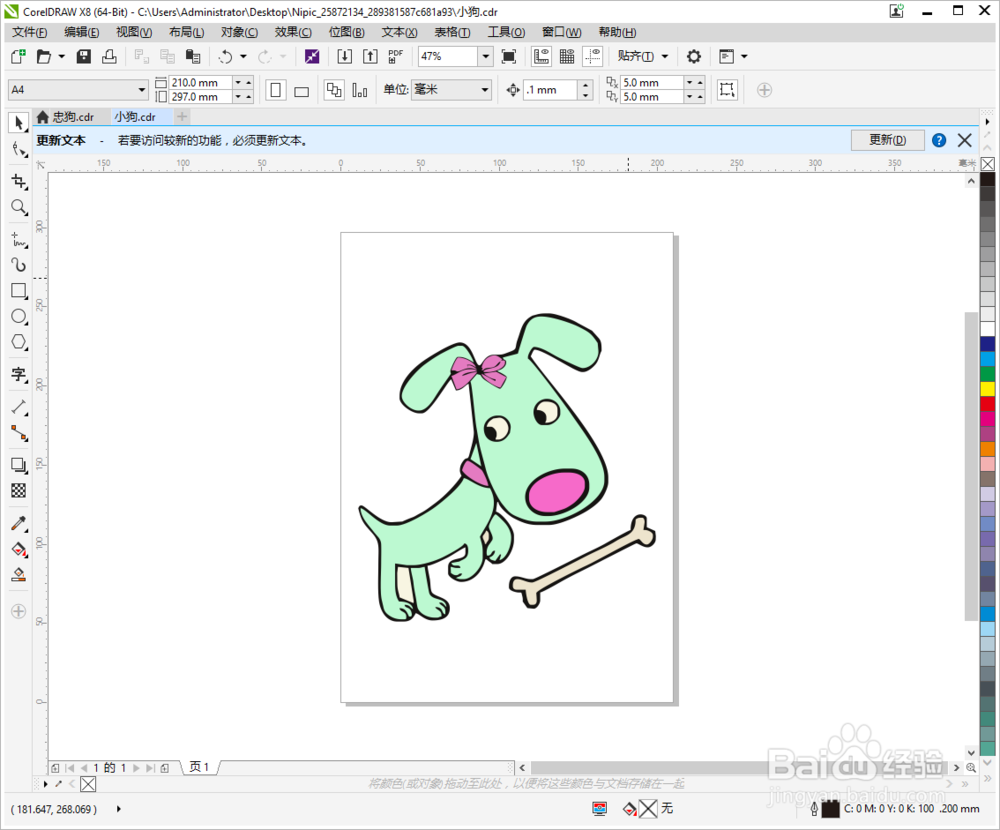Select the Artistic Media tool
The image size is (1000, 830).
point(18,265)
